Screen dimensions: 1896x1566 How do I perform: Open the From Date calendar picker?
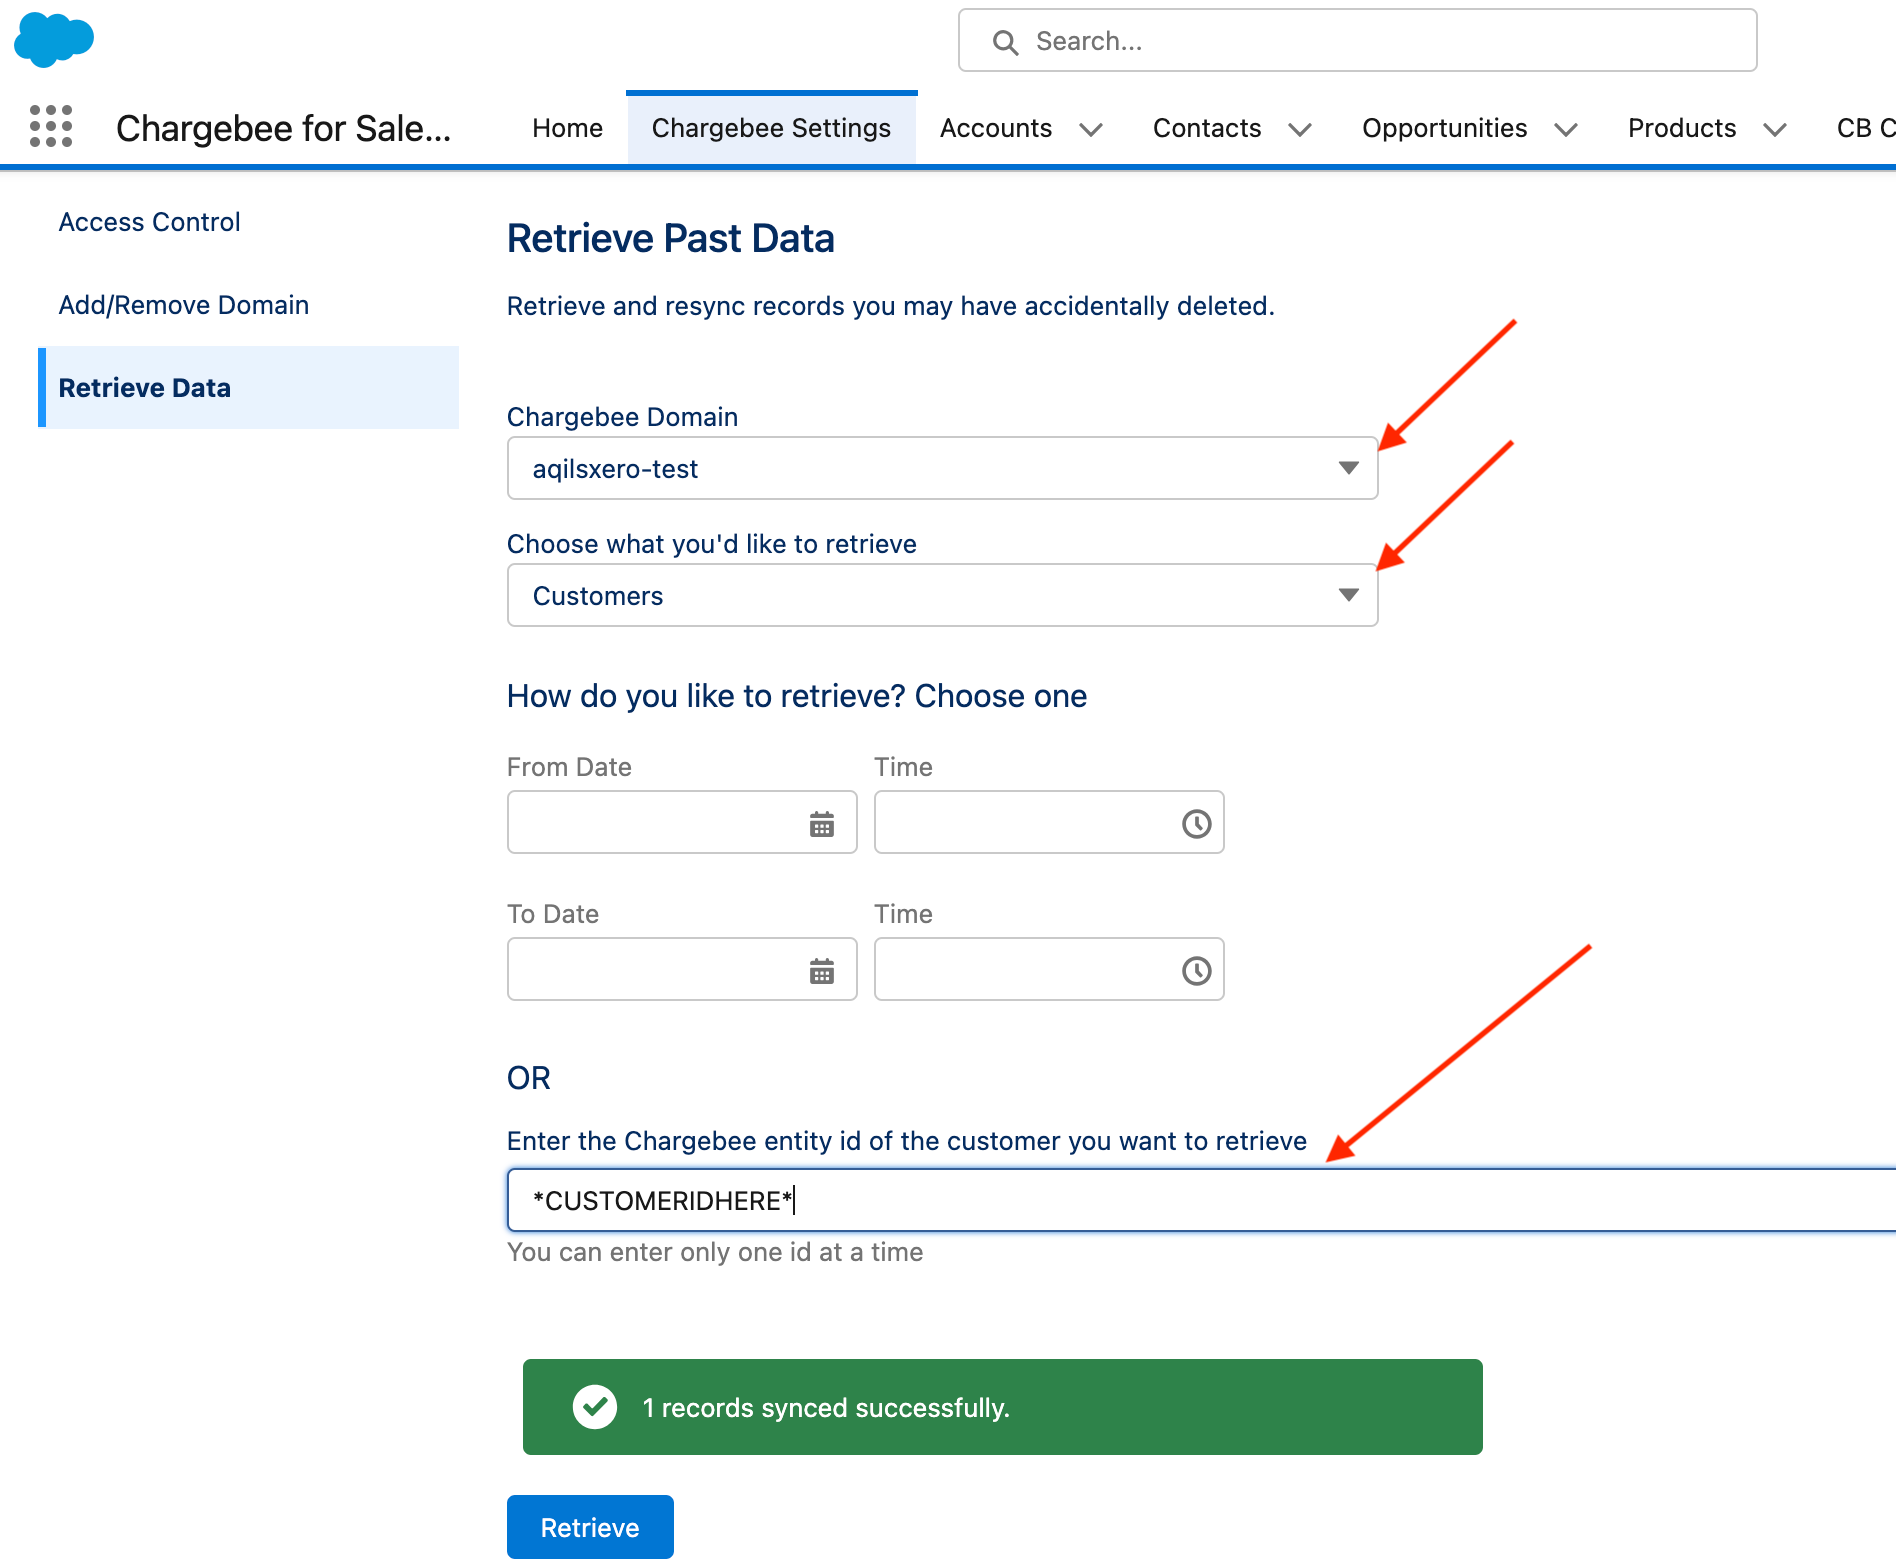(822, 824)
